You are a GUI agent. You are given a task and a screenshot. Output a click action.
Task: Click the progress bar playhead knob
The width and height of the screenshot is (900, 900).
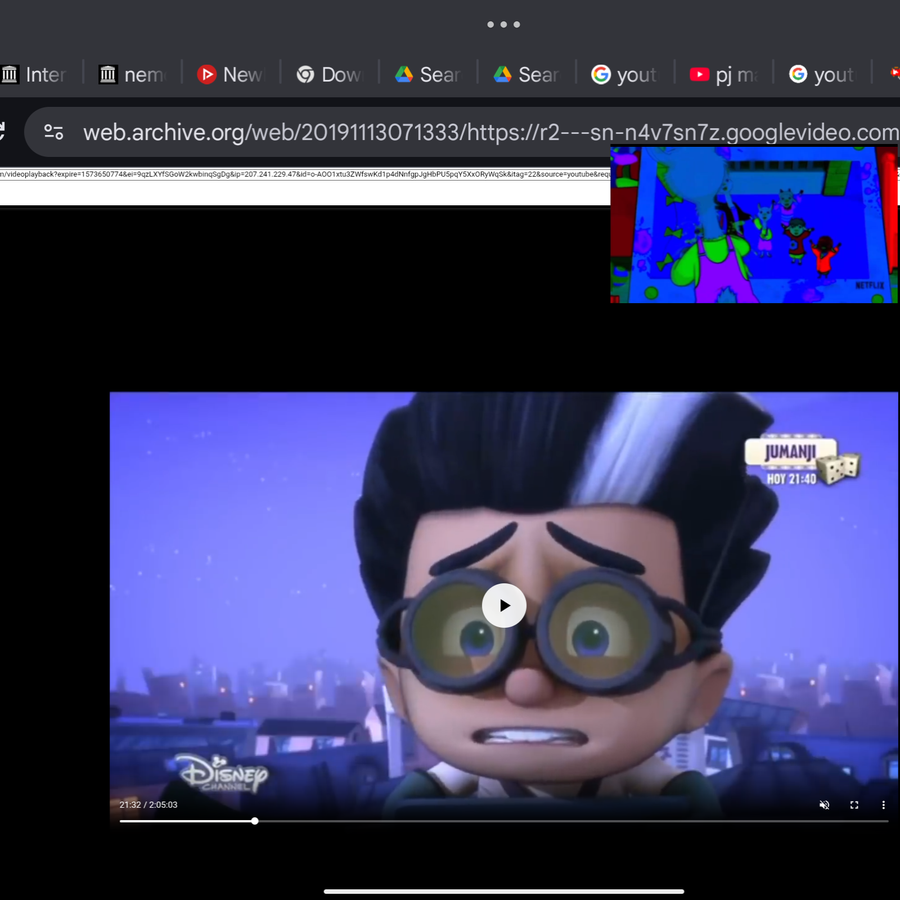pos(254,821)
